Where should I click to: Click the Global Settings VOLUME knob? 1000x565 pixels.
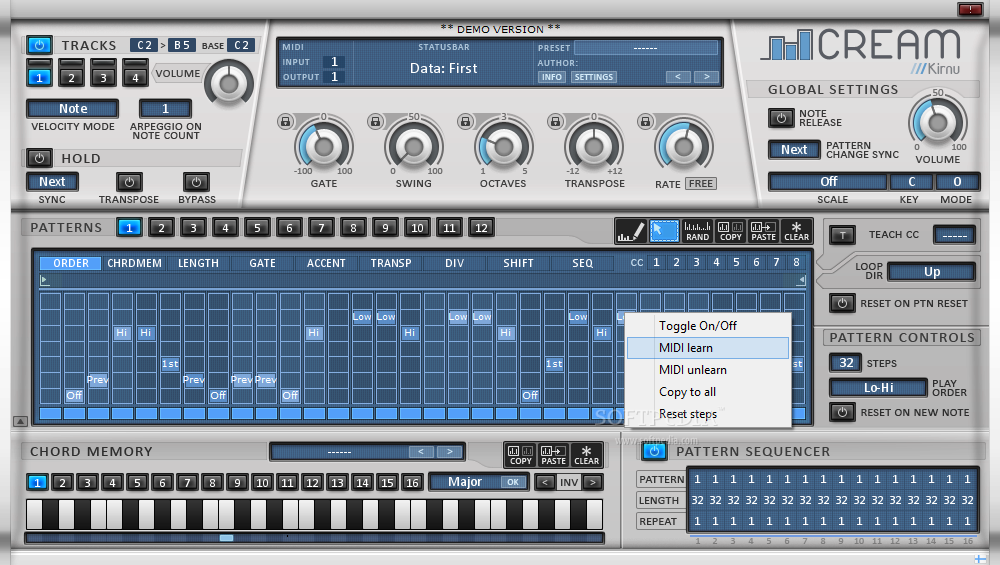[x=938, y=122]
